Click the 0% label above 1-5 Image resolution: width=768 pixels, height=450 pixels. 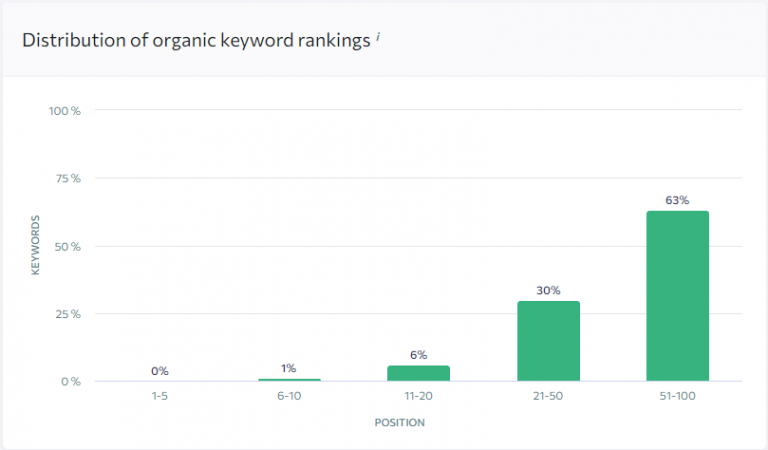click(160, 371)
